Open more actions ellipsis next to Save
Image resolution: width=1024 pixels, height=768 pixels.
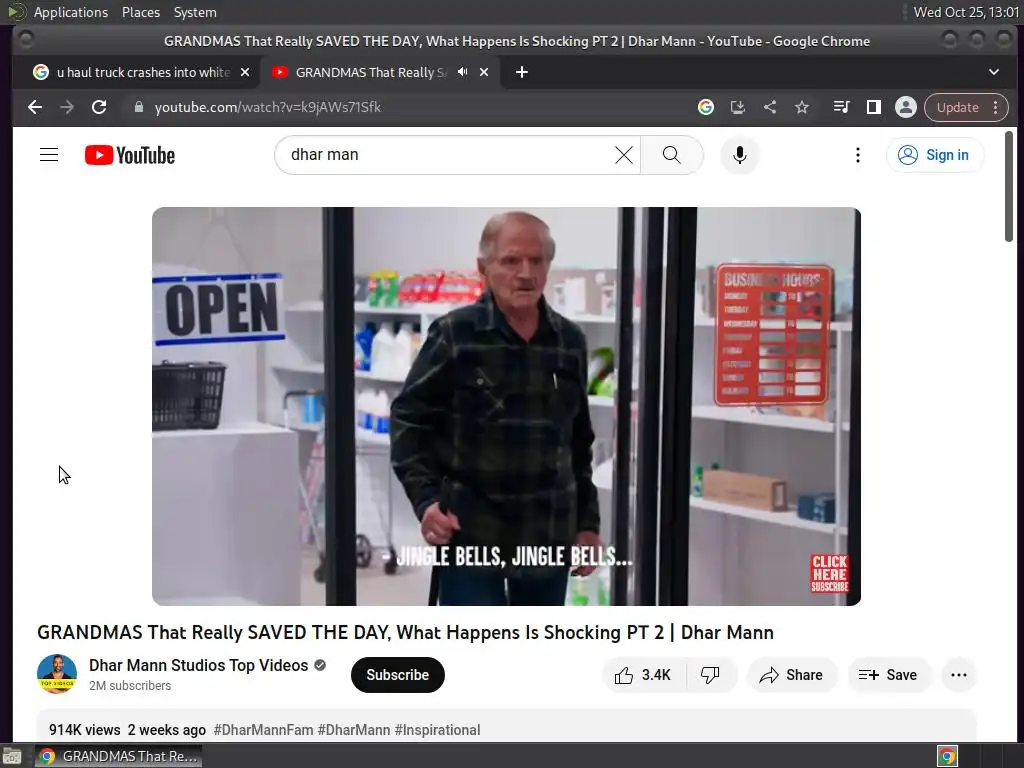click(x=959, y=675)
